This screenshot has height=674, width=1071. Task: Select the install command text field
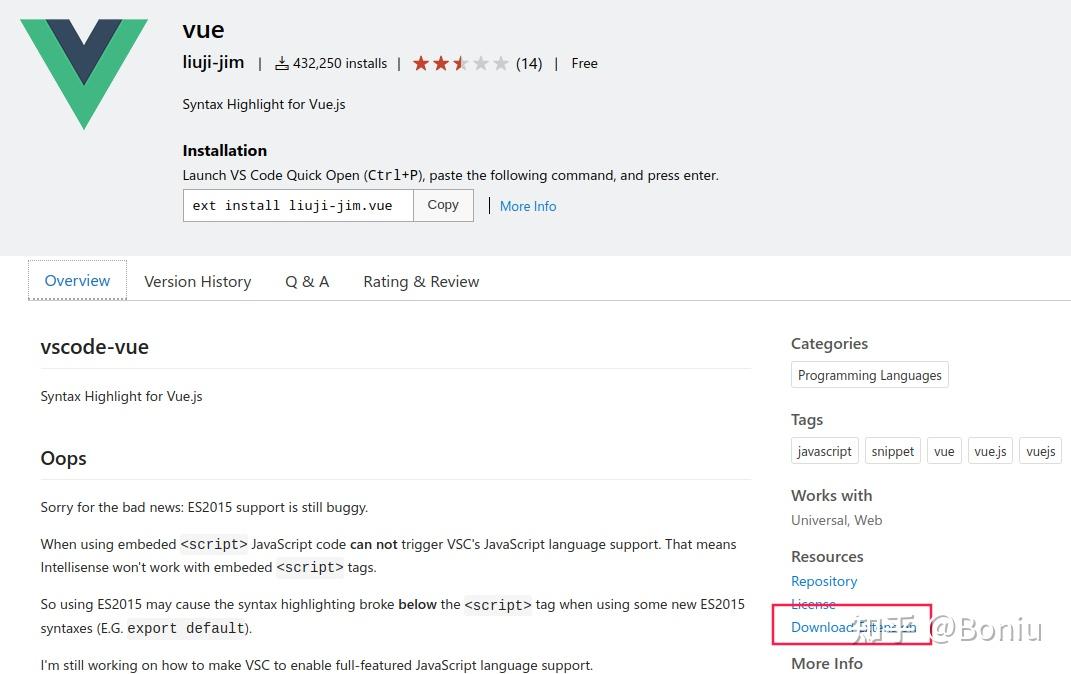coord(298,205)
